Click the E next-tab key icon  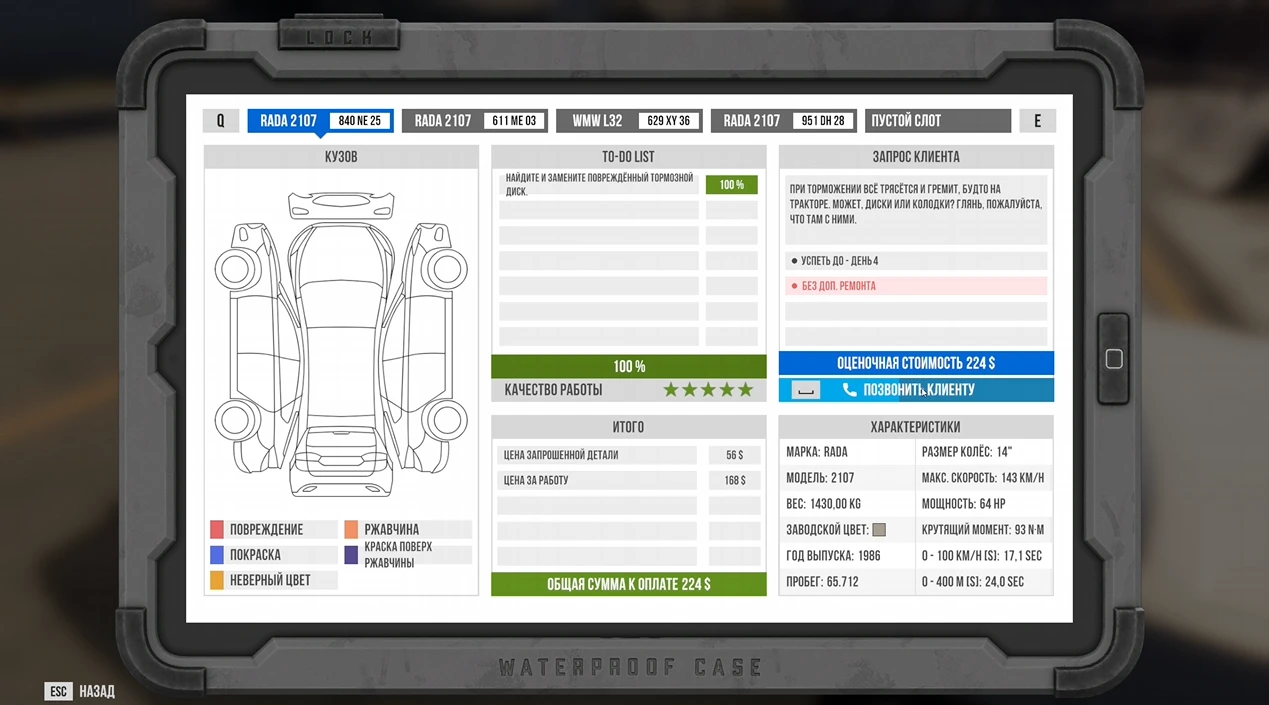(1037, 121)
